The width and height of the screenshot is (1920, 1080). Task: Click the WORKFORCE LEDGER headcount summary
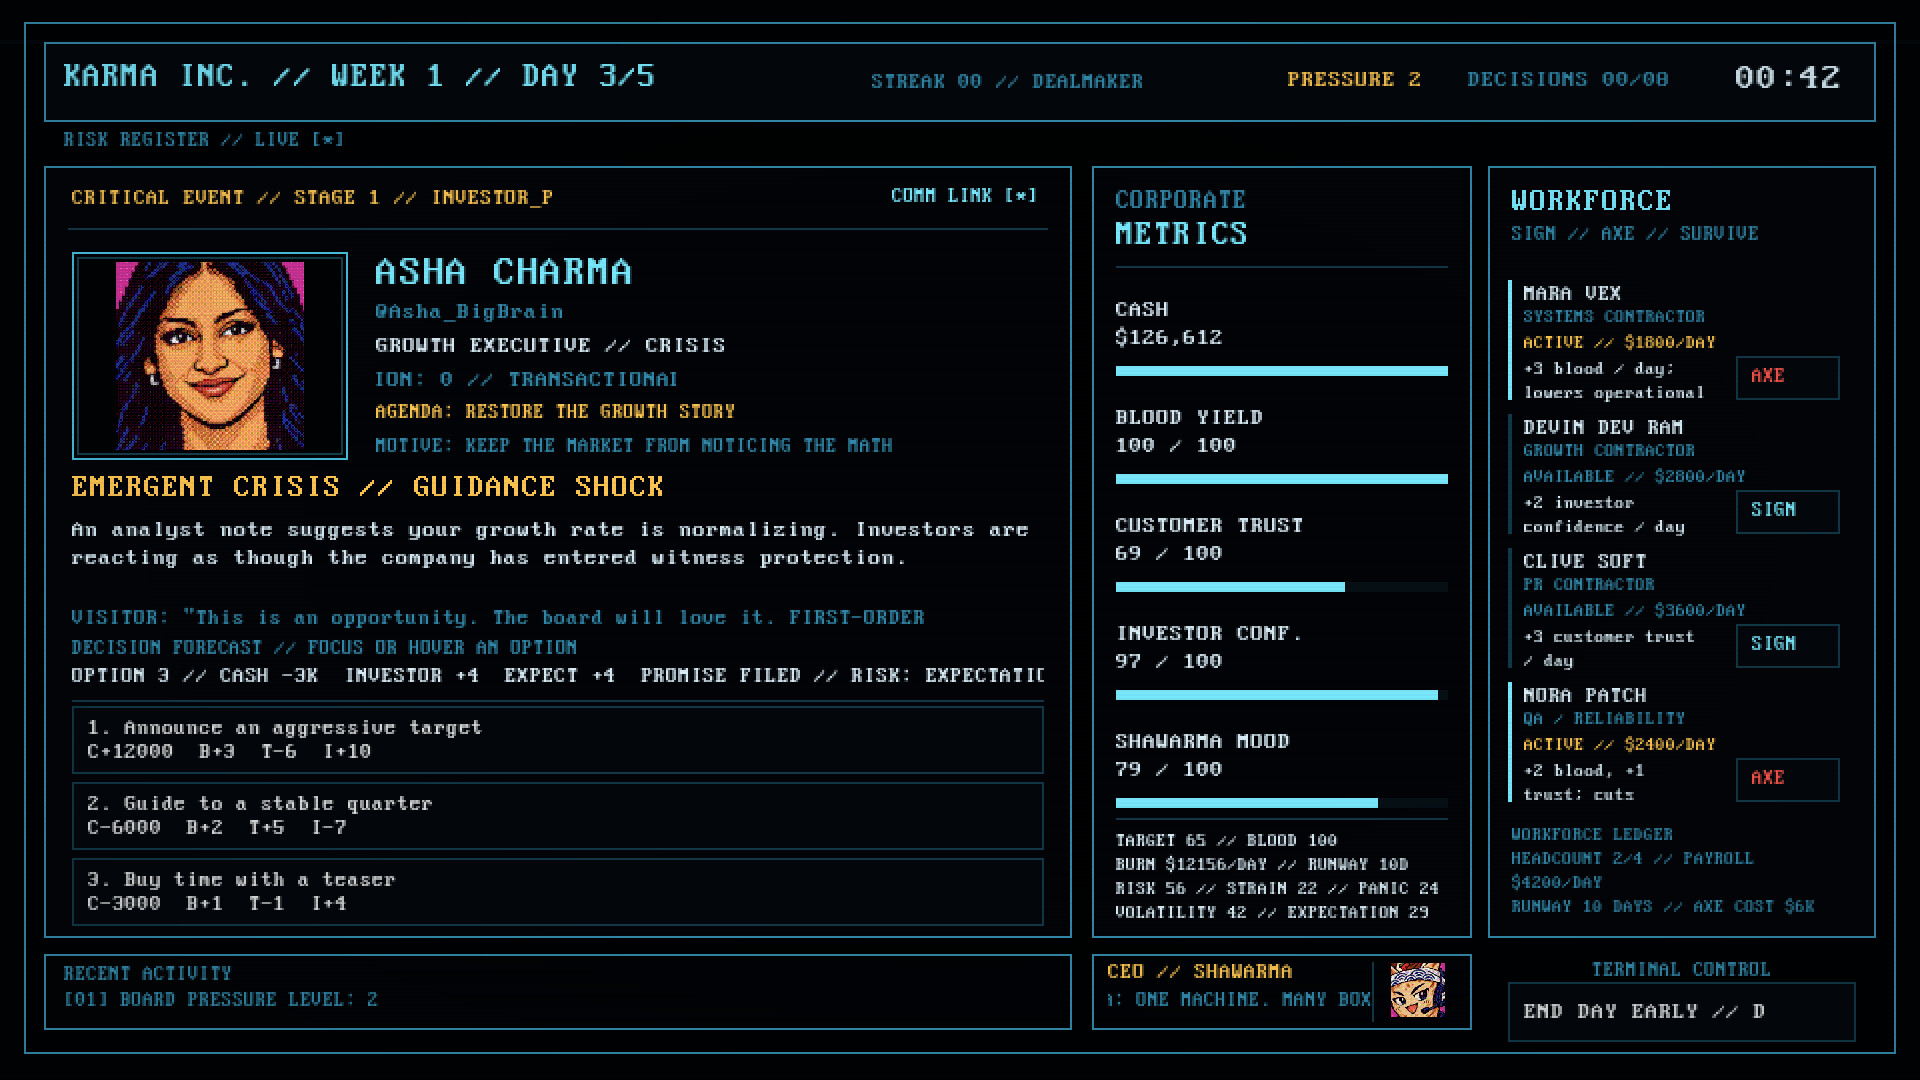[1662, 871]
